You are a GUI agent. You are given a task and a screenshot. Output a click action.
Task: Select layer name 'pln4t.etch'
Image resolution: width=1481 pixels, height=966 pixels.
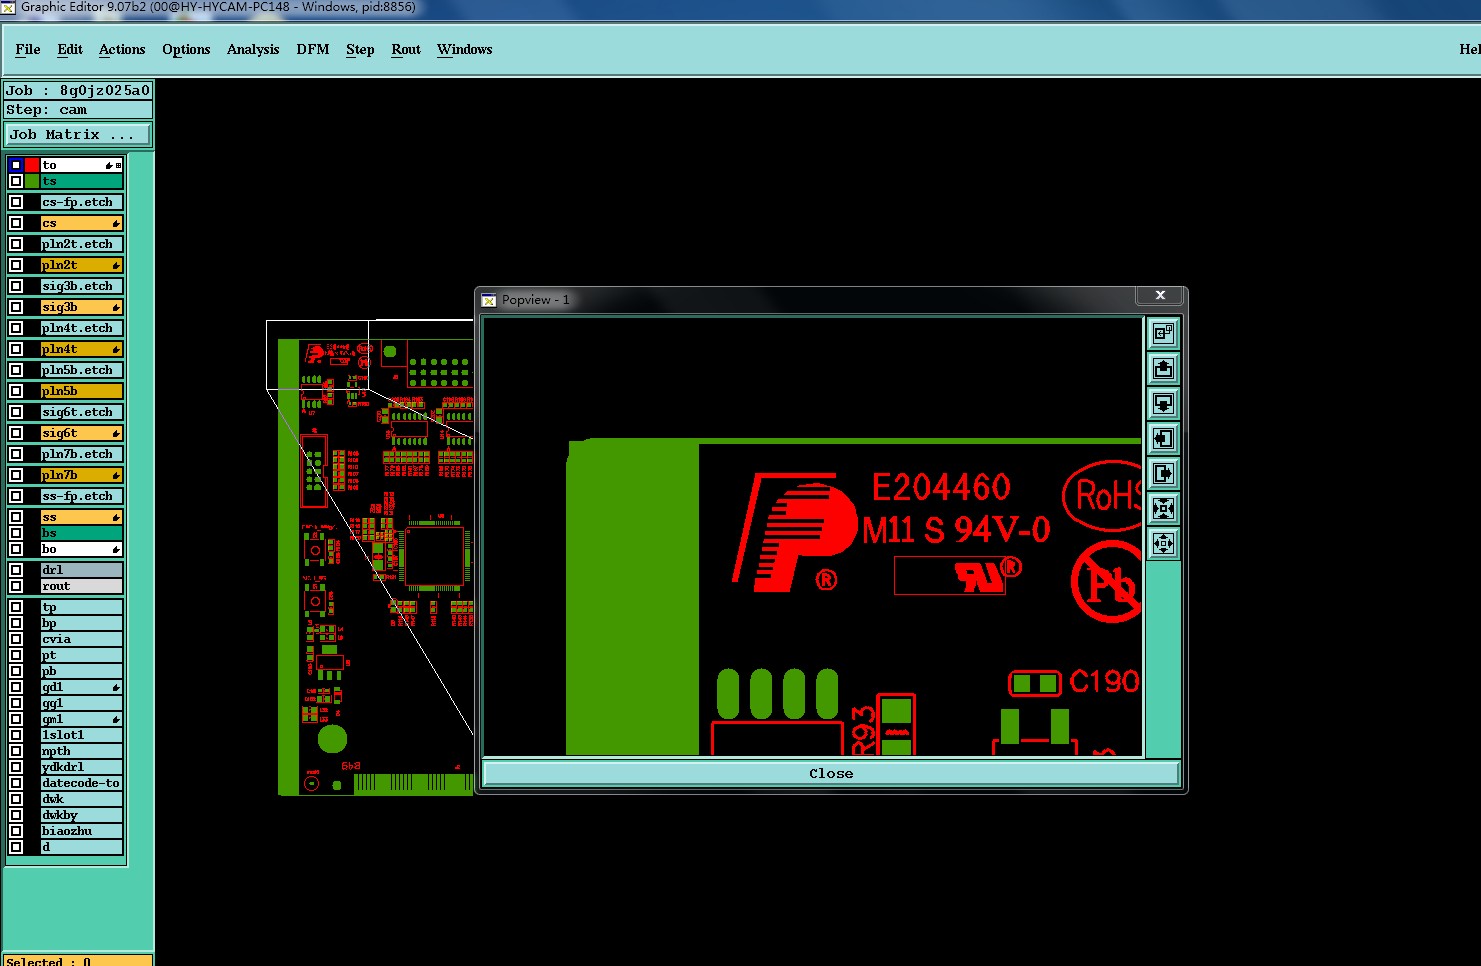[82, 328]
